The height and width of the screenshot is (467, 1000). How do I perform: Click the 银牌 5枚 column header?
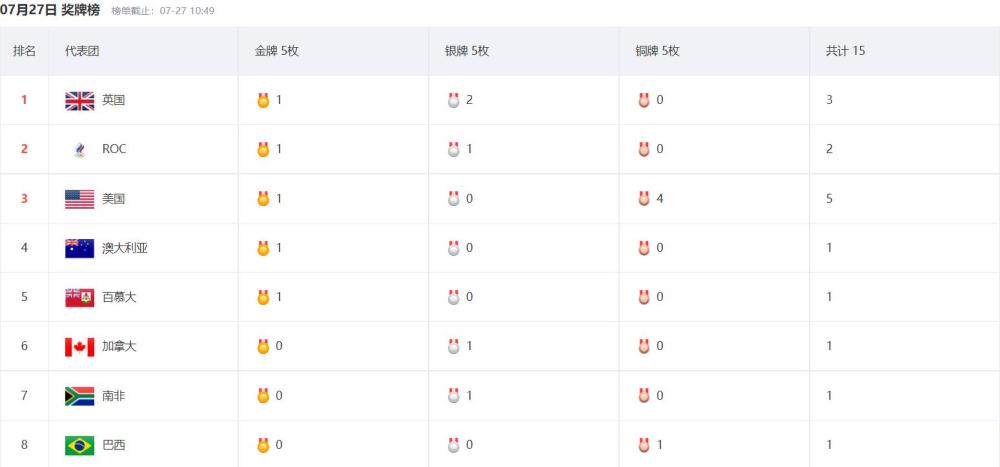click(467, 51)
